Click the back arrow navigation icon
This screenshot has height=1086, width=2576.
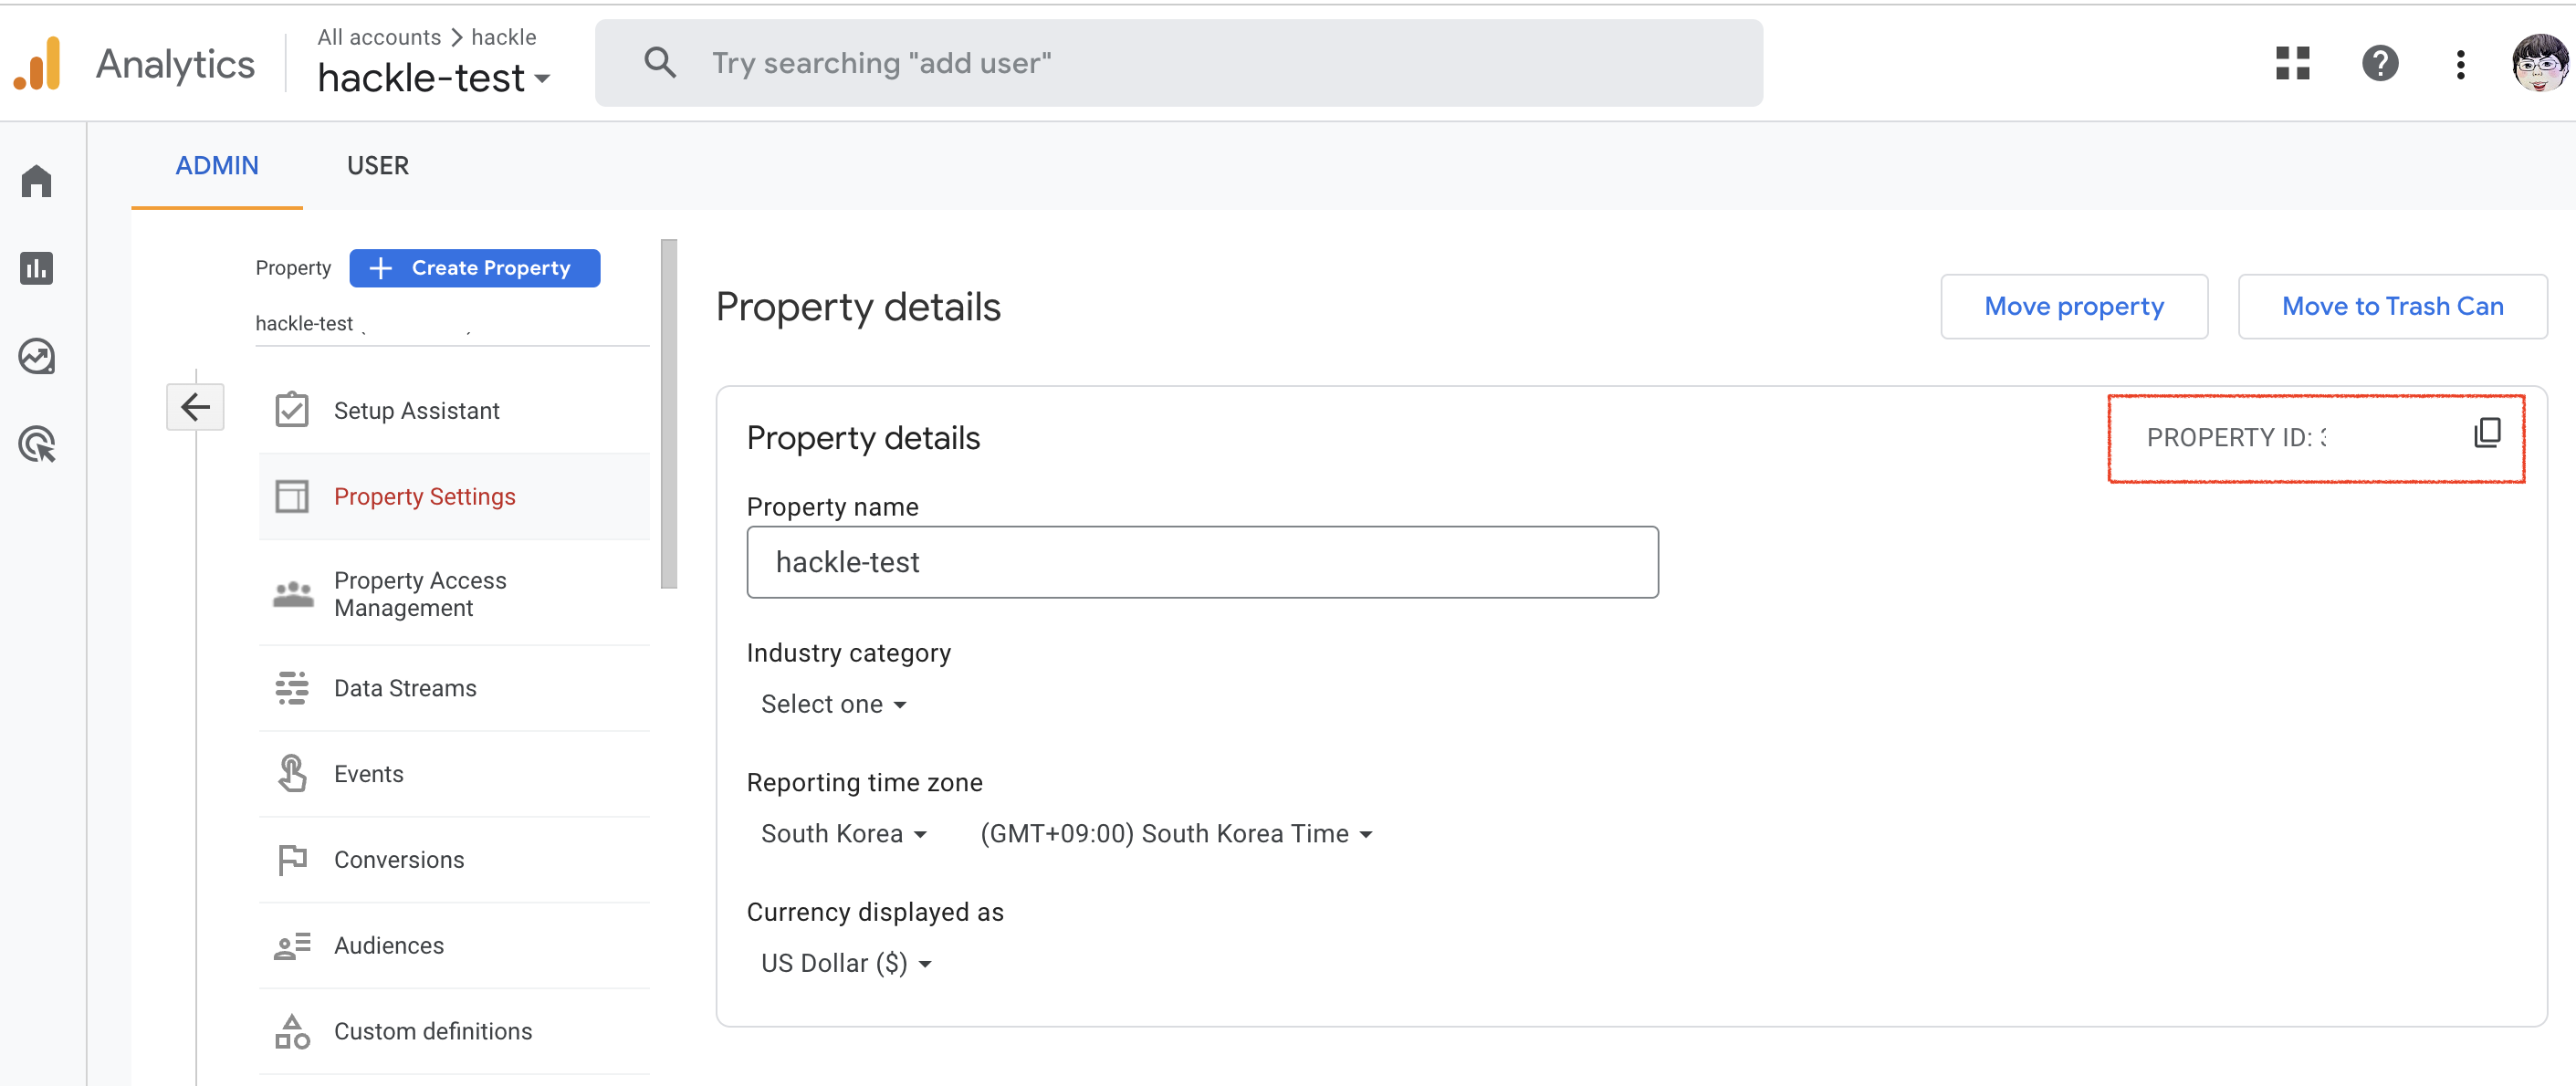pos(197,409)
